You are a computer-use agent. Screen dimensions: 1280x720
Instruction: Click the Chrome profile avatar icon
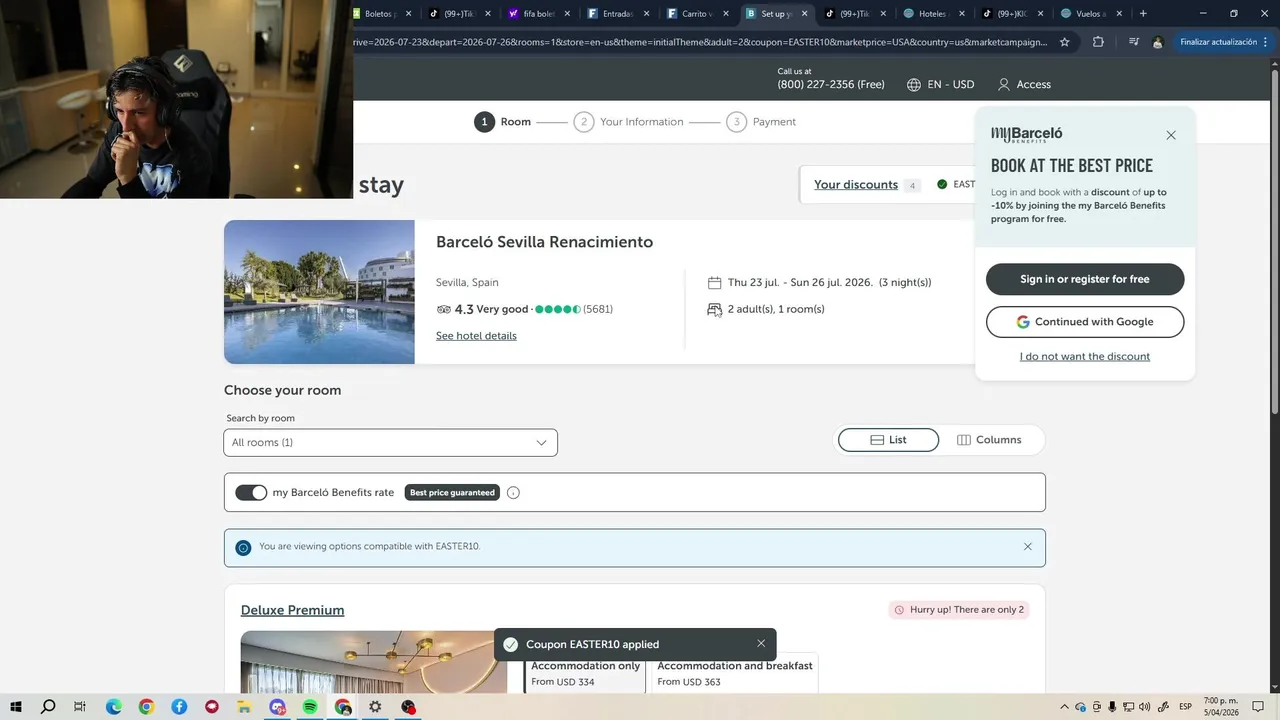point(1157,42)
